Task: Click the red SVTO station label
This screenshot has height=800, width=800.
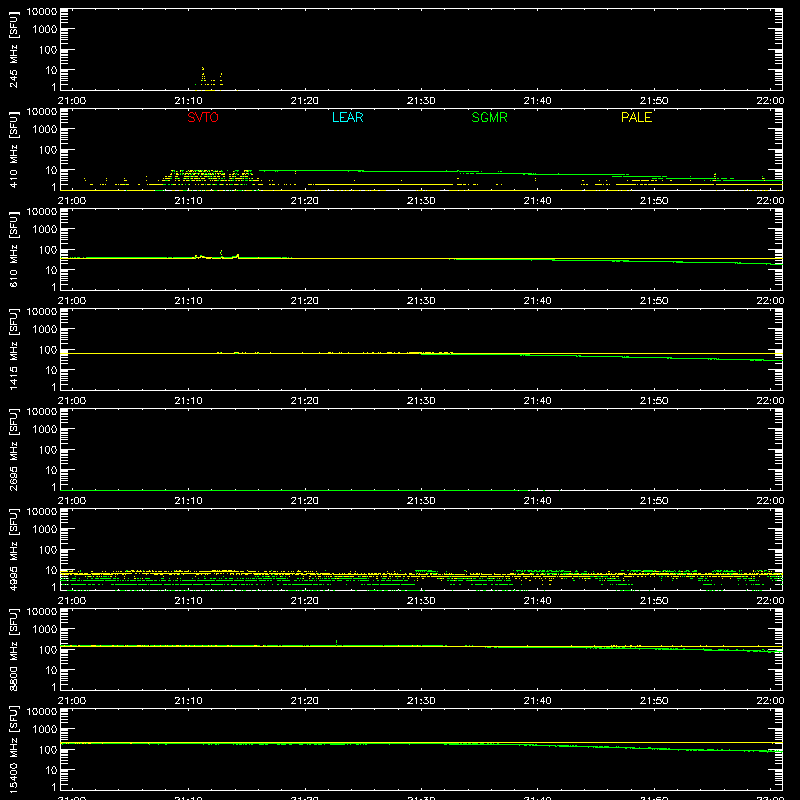Action: (x=203, y=117)
